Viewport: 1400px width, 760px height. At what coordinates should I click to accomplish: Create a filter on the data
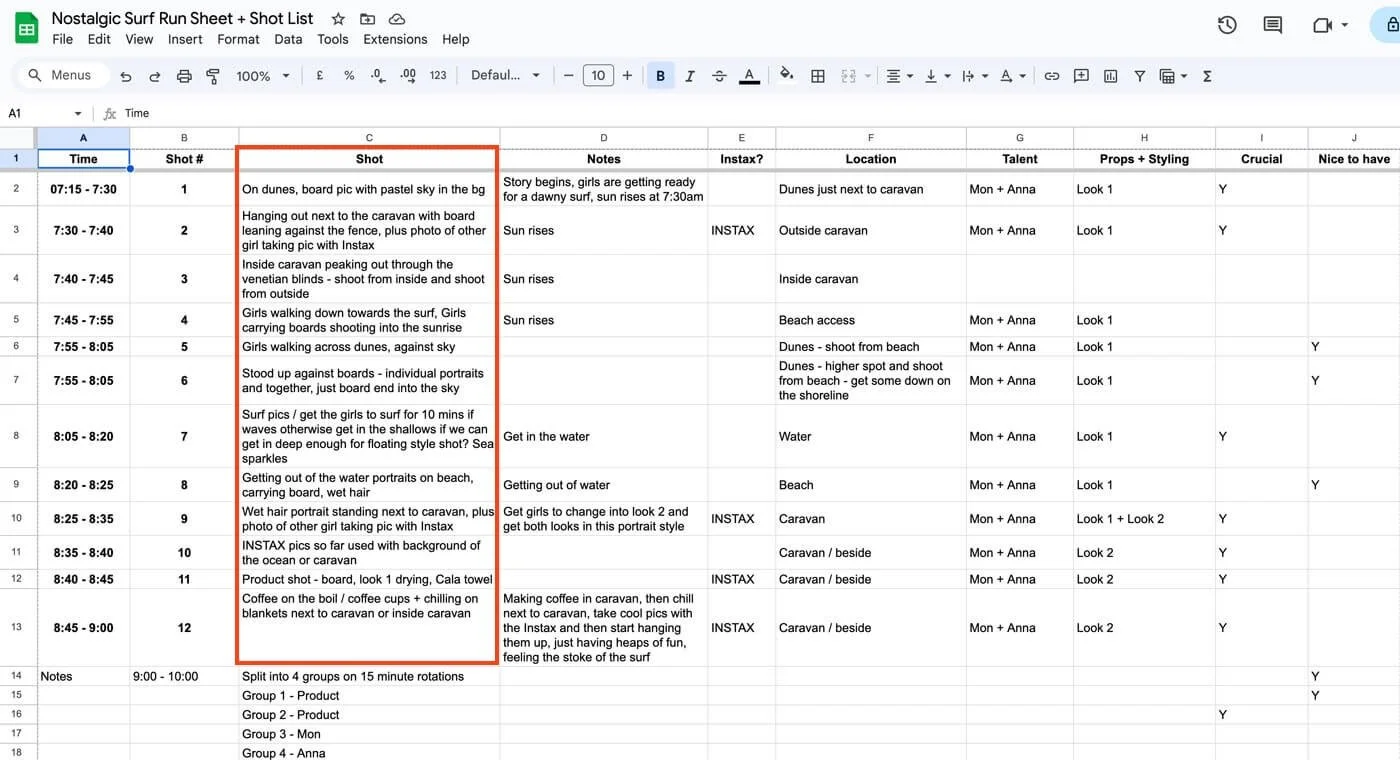pyautogui.click(x=1139, y=75)
